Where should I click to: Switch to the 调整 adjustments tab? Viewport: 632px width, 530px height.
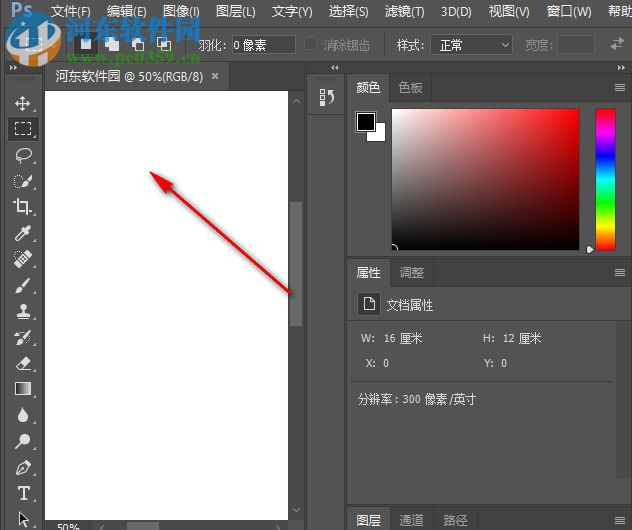point(412,273)
